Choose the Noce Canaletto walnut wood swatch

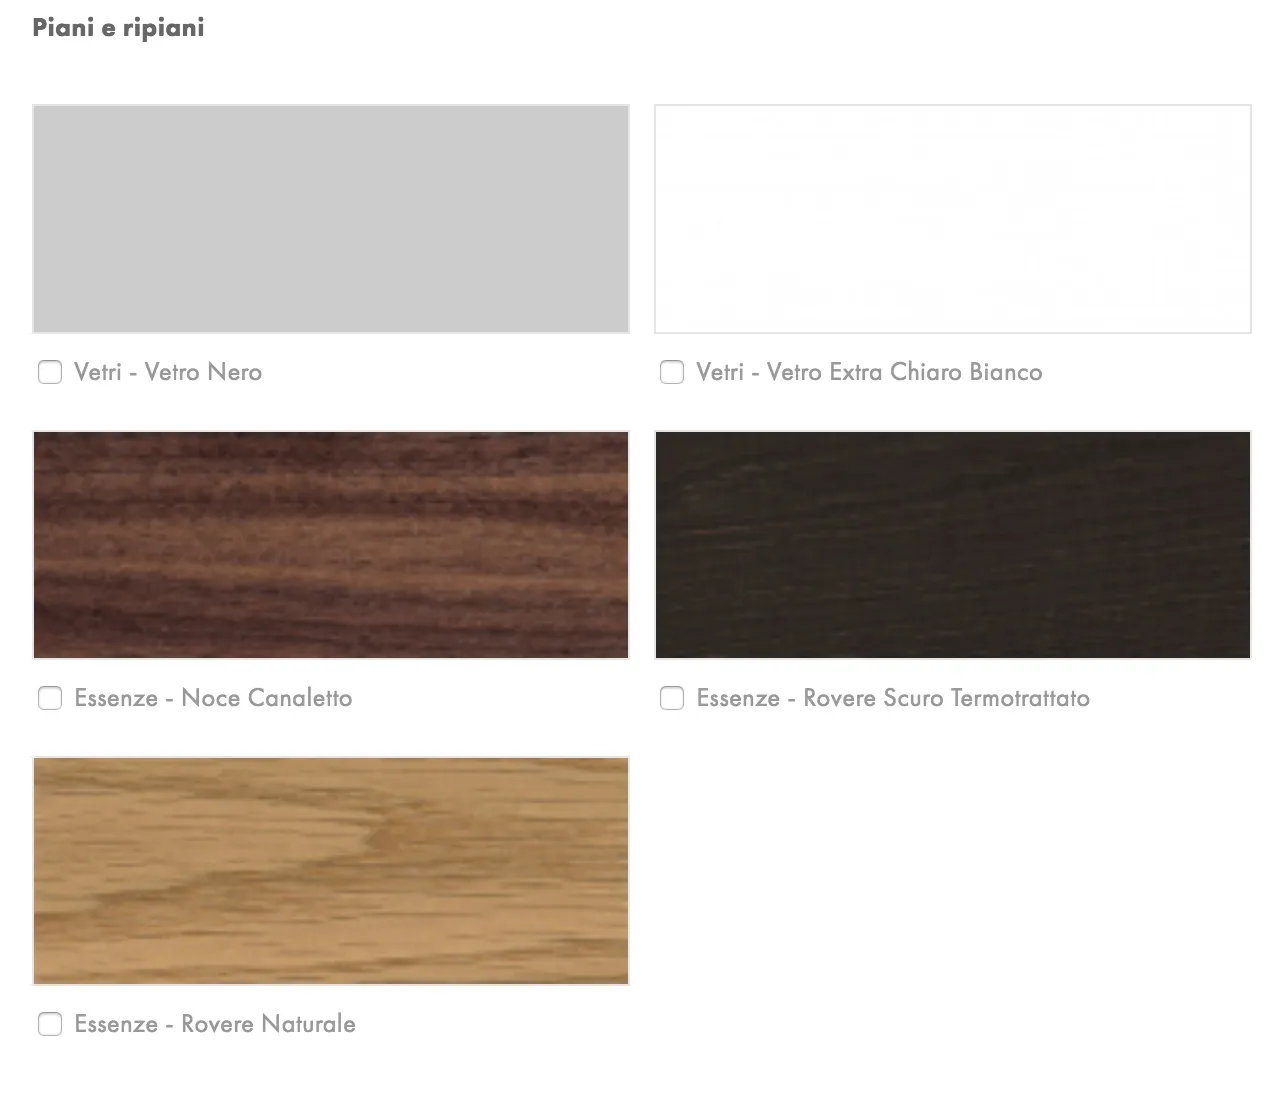point(331,545)
